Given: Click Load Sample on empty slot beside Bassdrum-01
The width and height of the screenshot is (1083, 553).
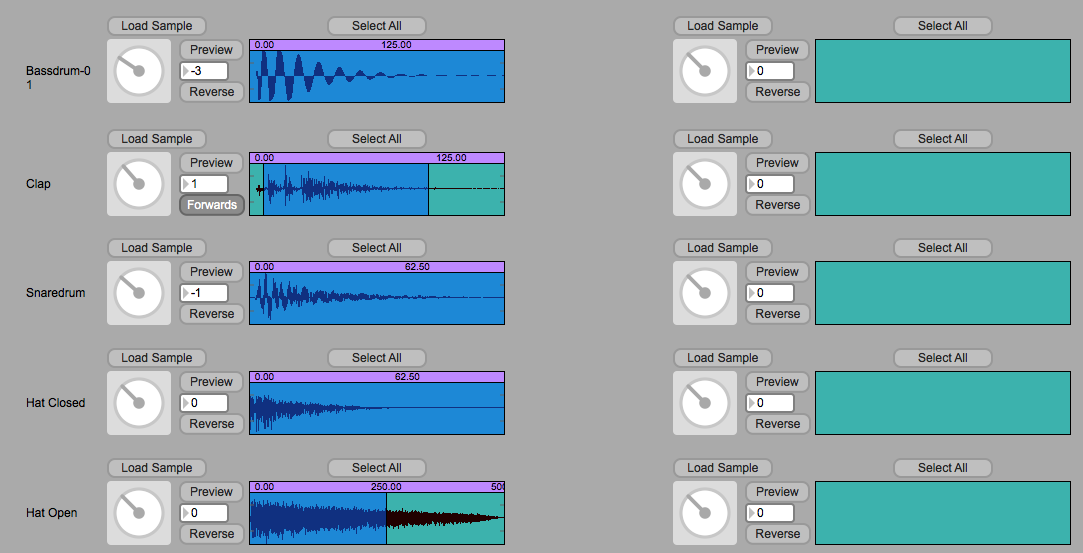Looking at the screenshot, I should [x=722, y=26].
